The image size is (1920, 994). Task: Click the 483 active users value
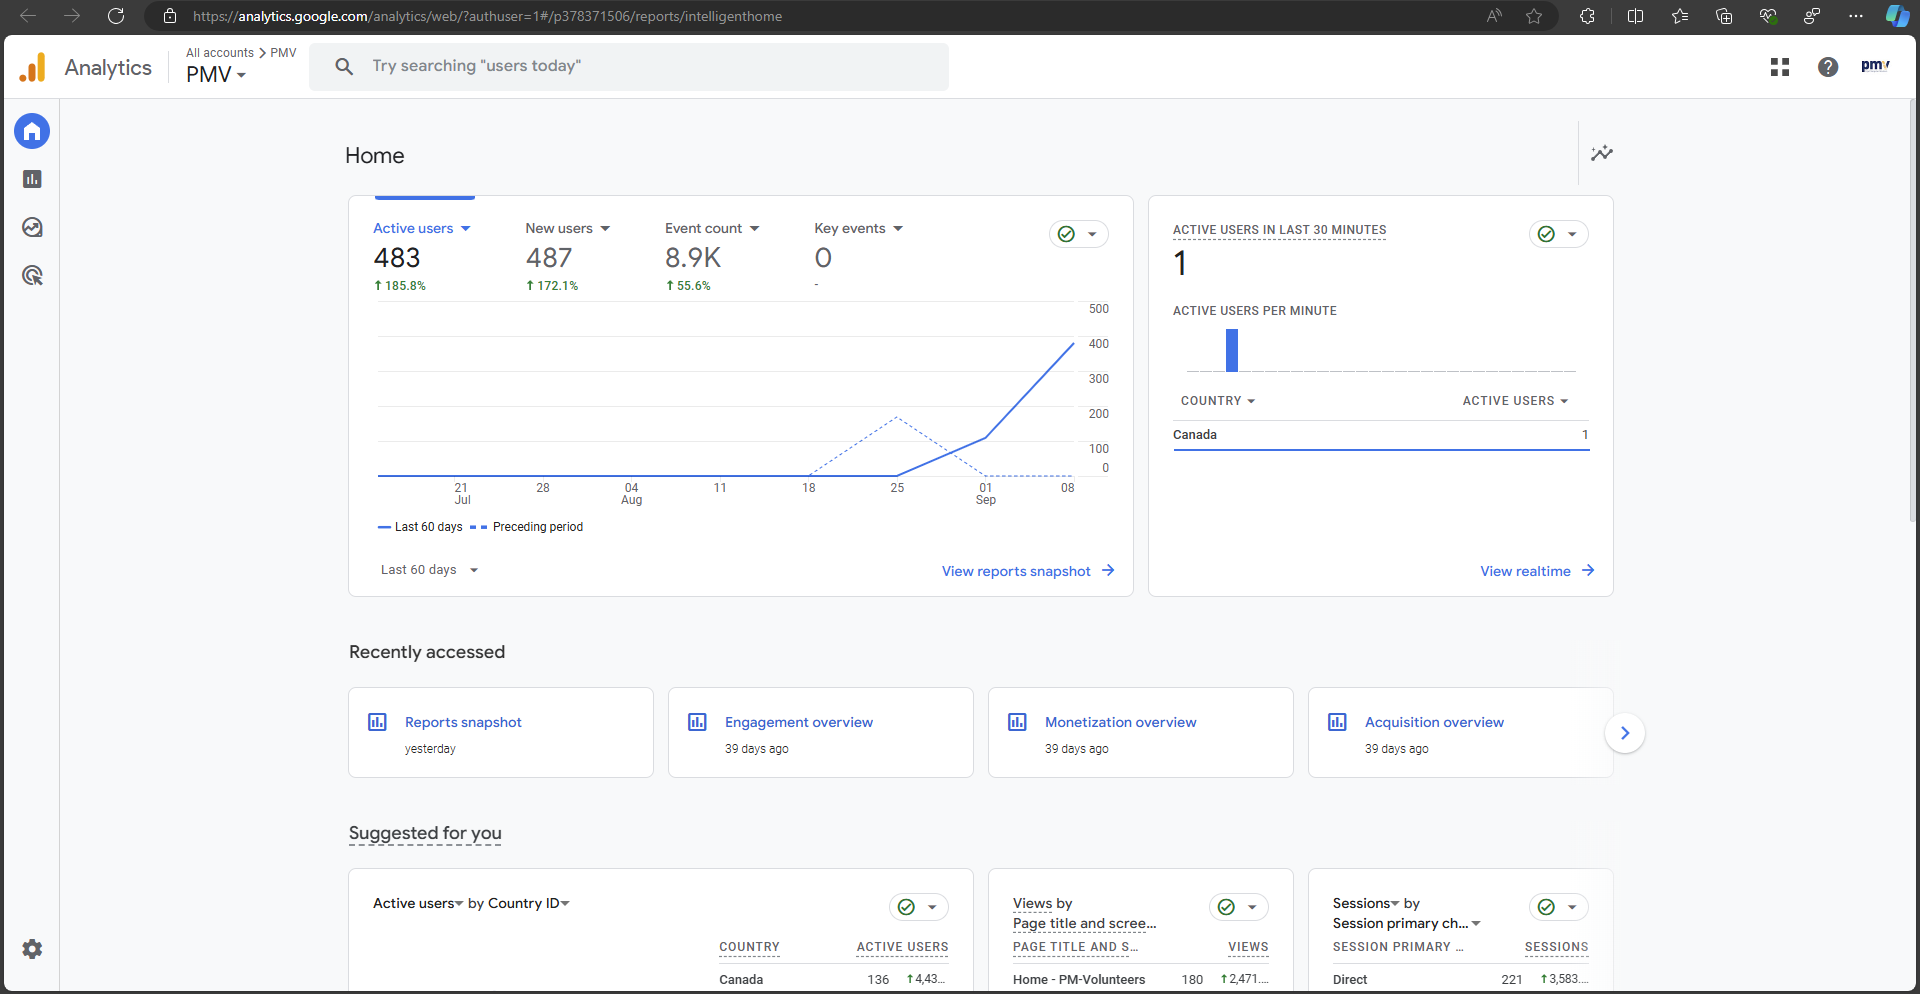point(397,258)
